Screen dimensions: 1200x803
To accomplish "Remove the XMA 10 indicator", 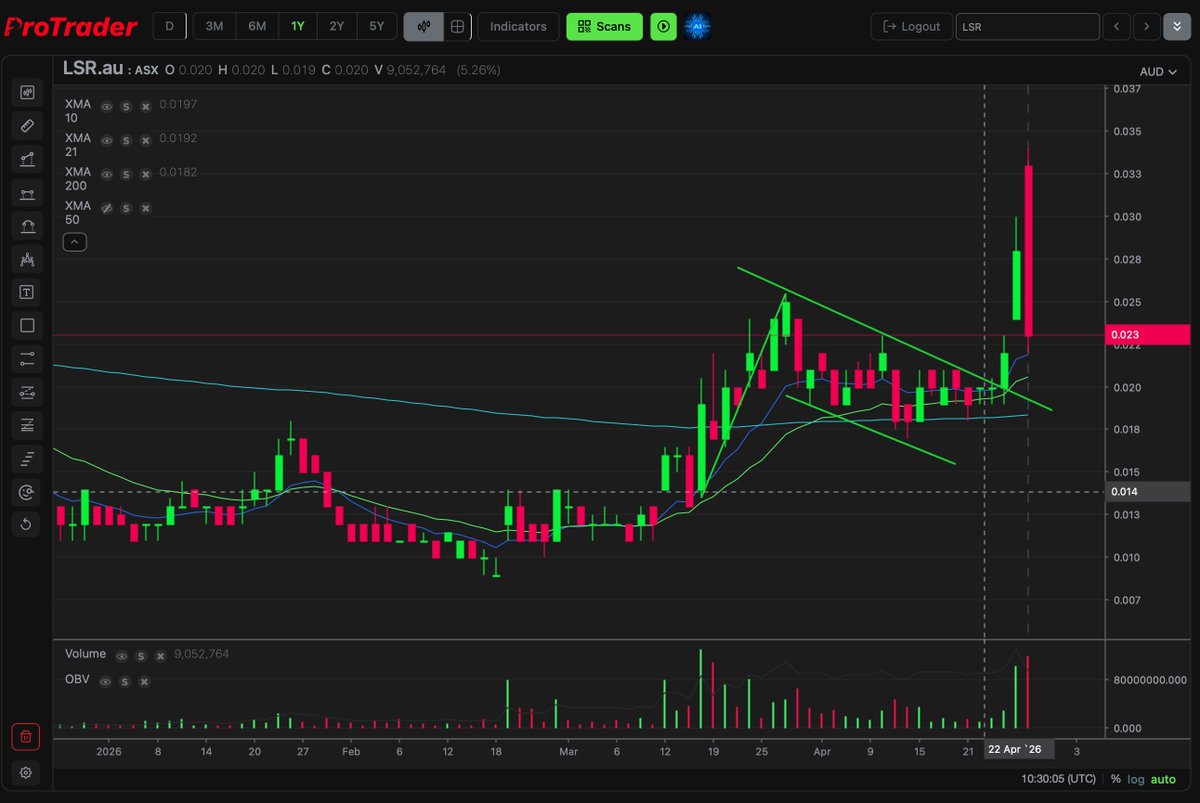I will [145, 106].
